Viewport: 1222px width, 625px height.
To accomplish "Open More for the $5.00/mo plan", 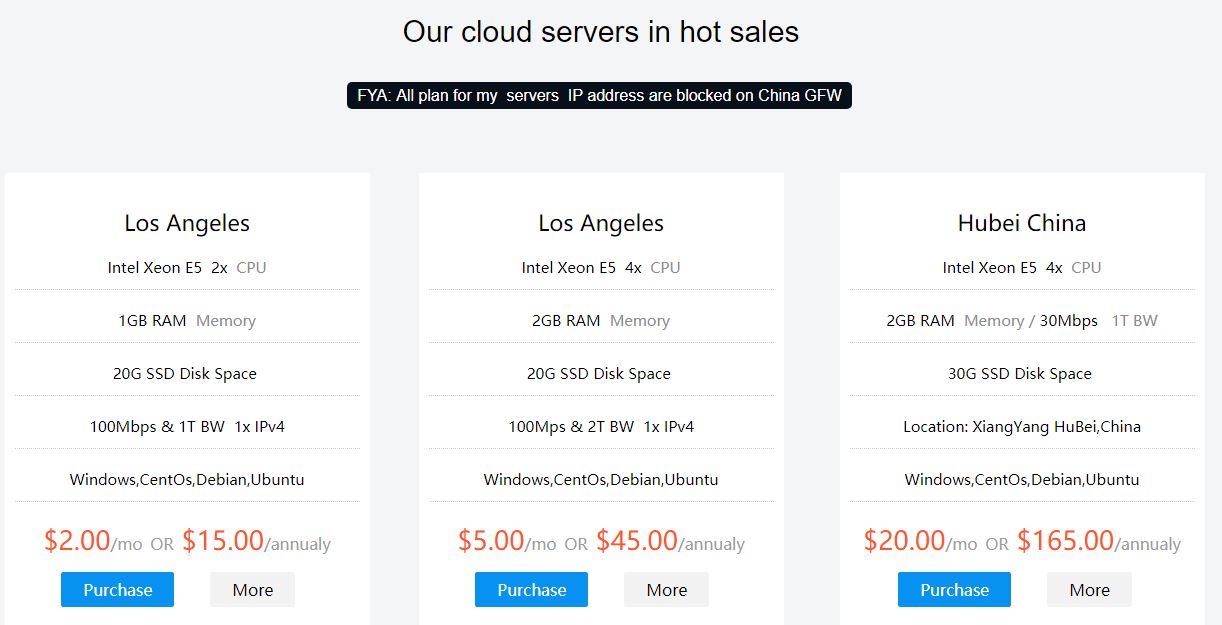I will [666, 590].
